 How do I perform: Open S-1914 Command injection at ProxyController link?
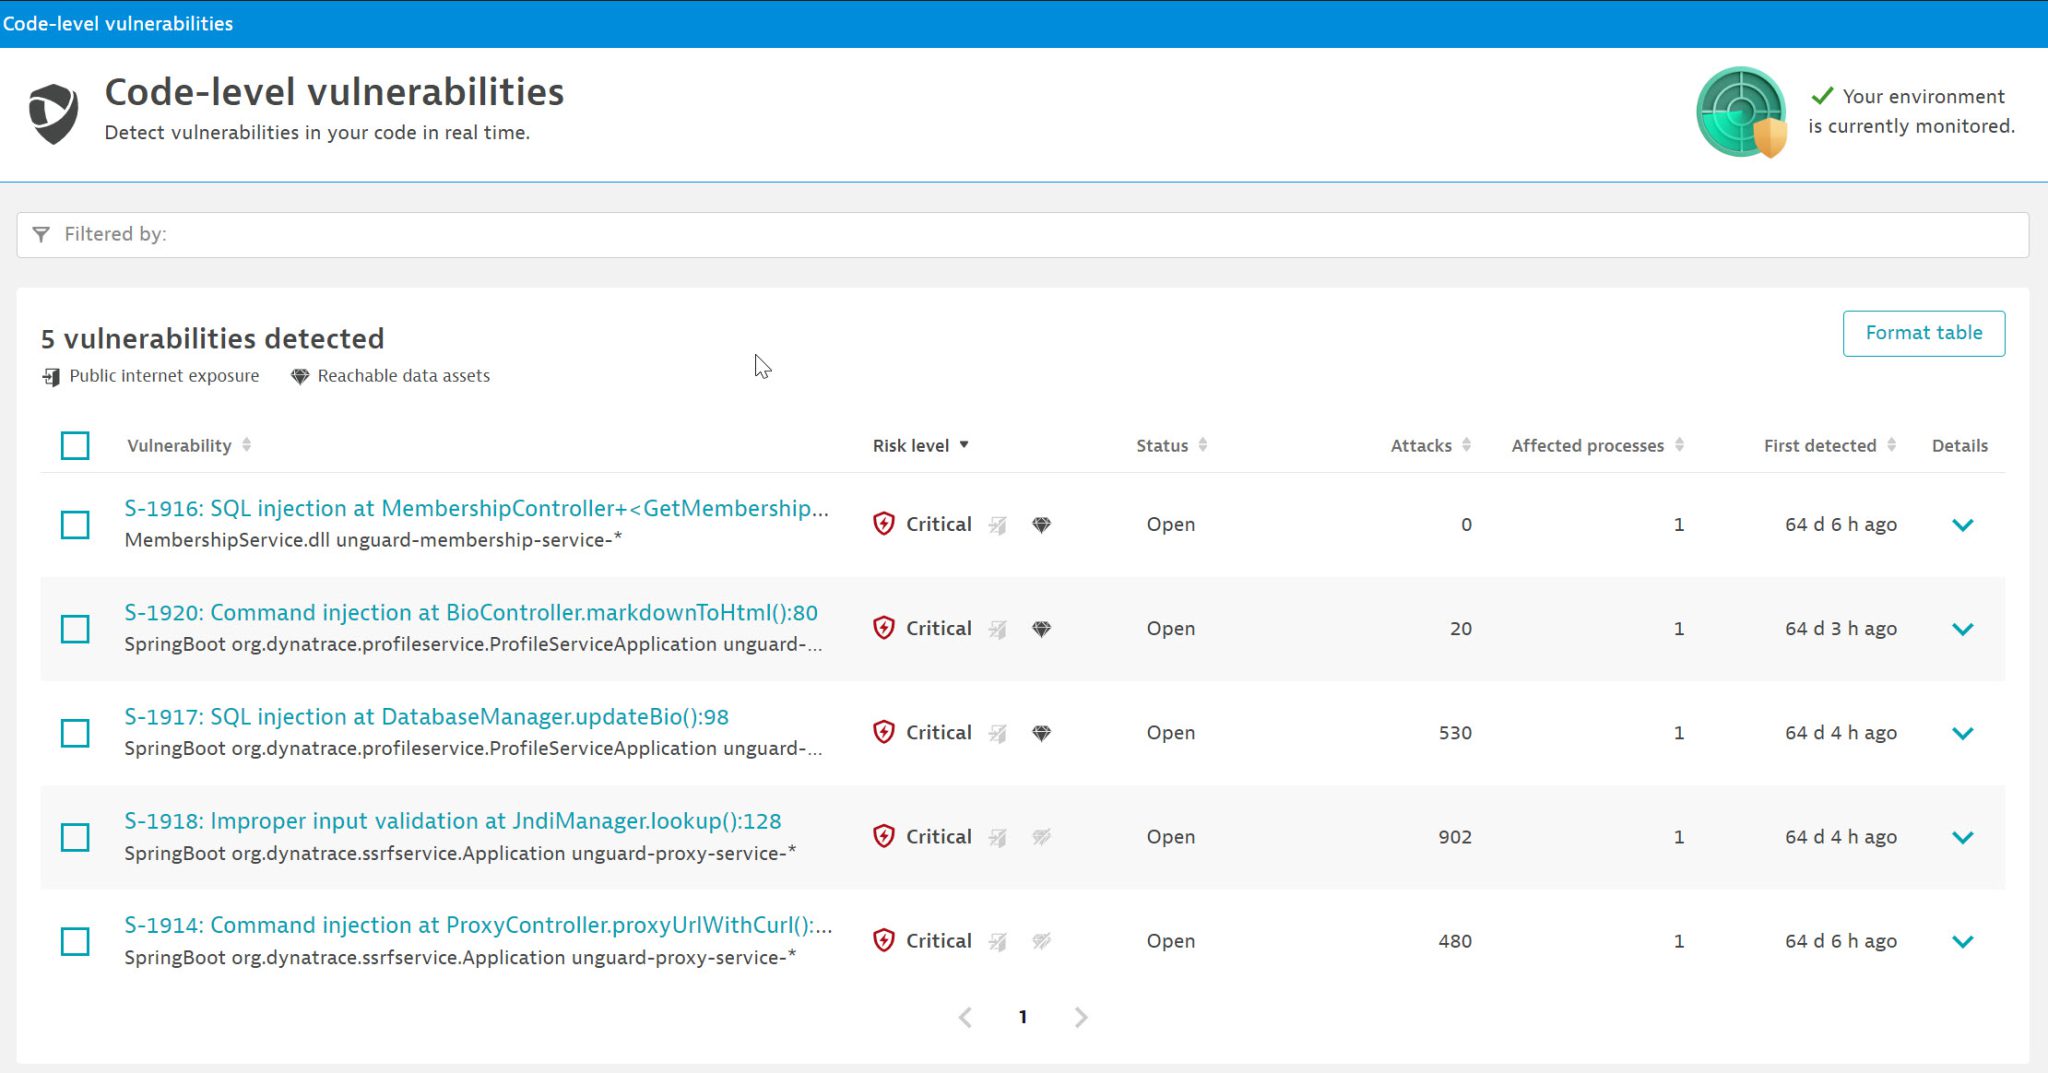coord(478,924)
